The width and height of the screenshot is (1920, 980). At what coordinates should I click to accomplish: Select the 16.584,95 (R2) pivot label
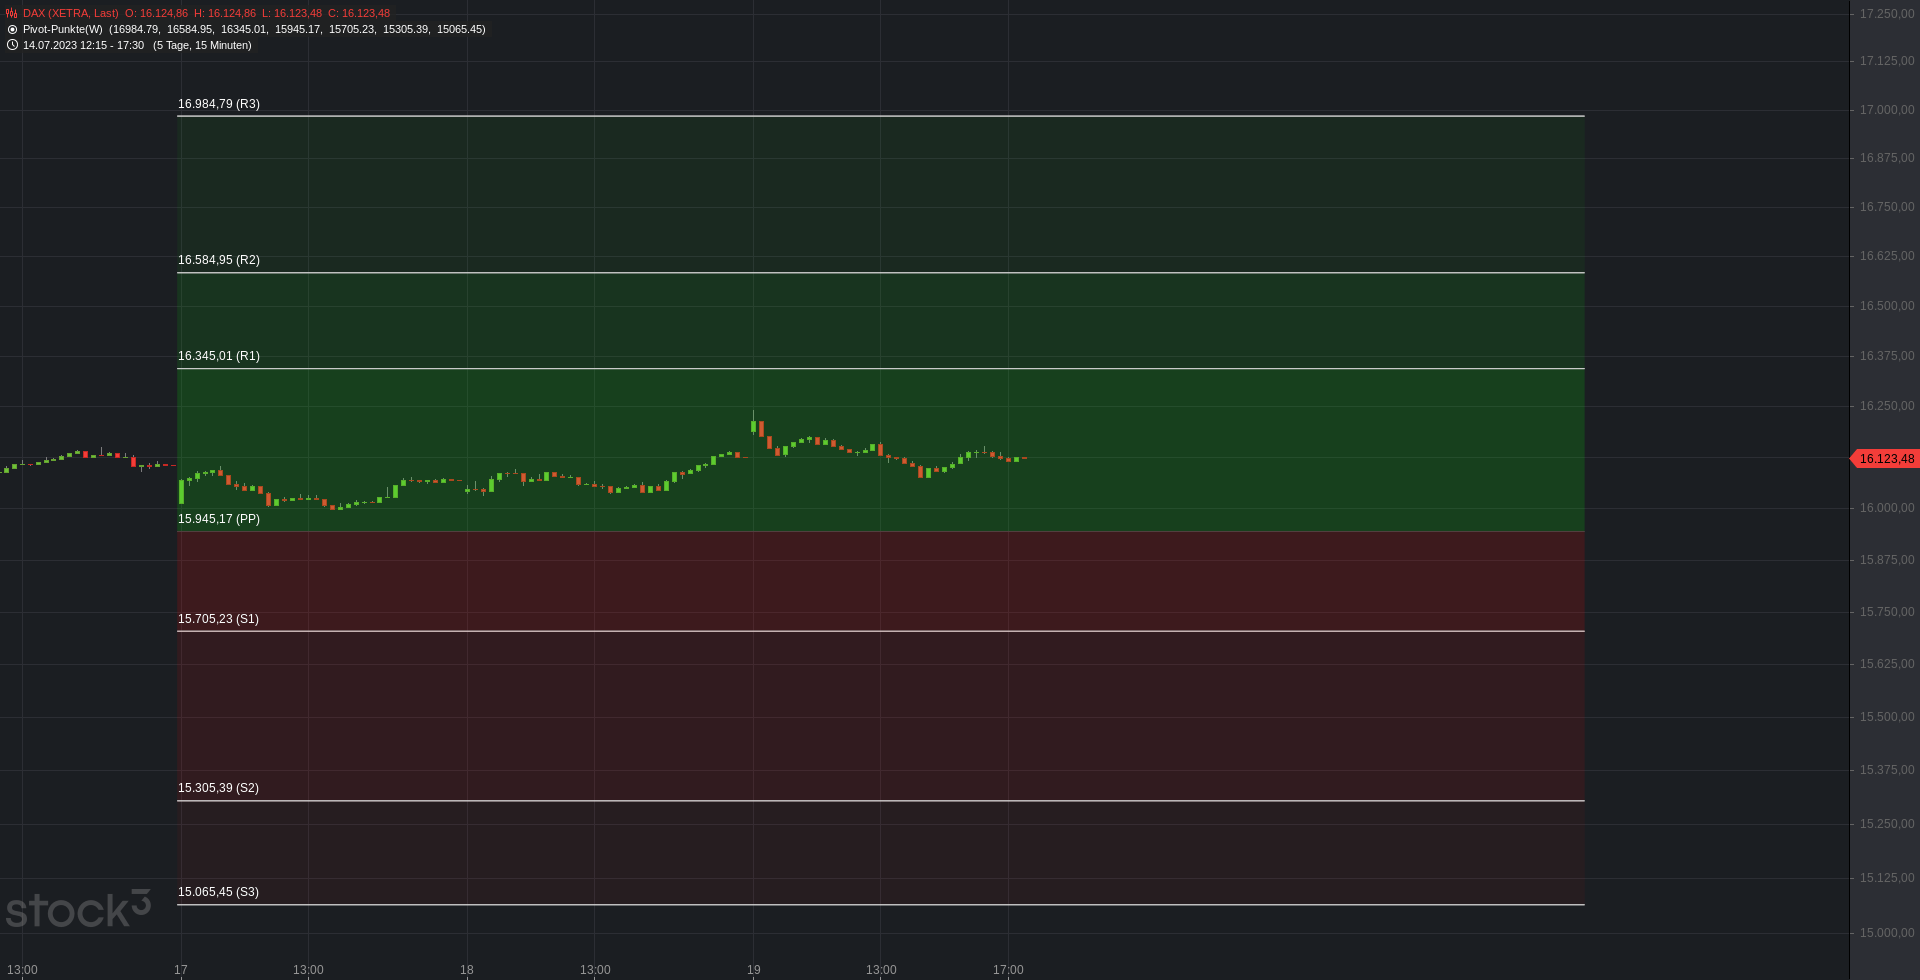(x=218, y=260)
